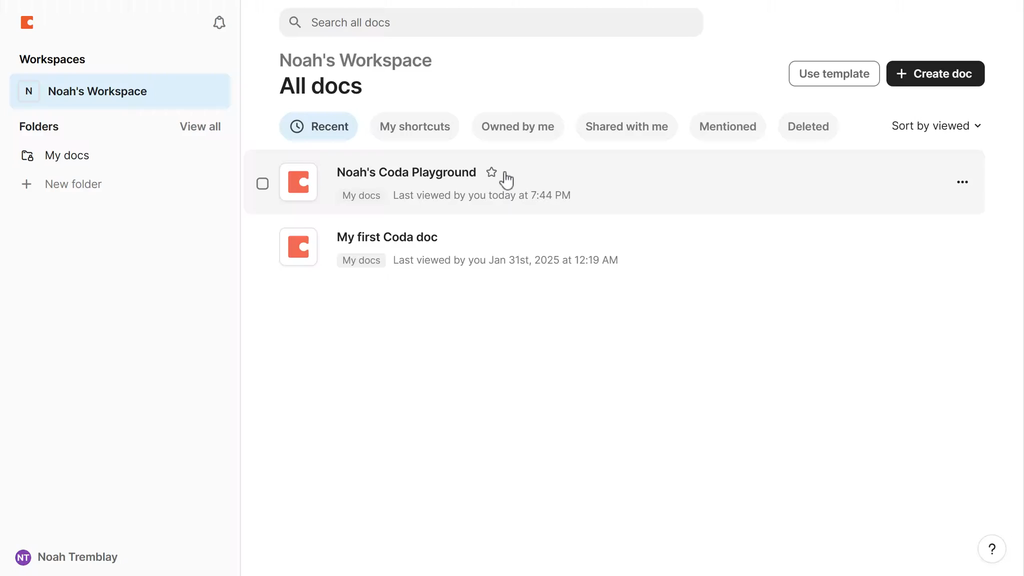Click Noah Tremblay account name
1024x576 pixels.
pyautogui.click(x=78, y=557)
